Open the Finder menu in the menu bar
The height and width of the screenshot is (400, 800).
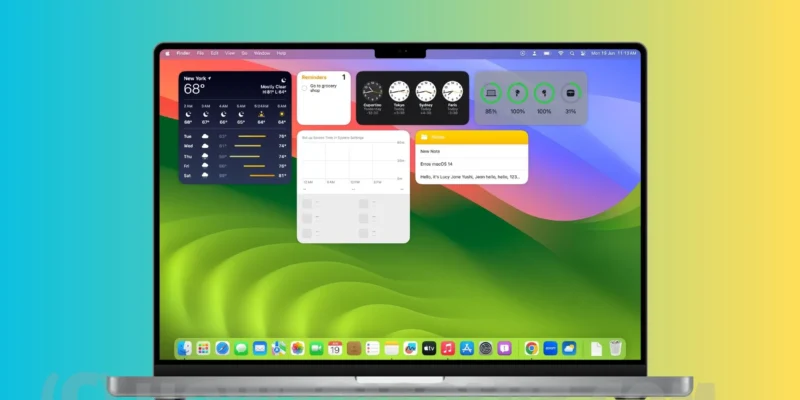183,53
